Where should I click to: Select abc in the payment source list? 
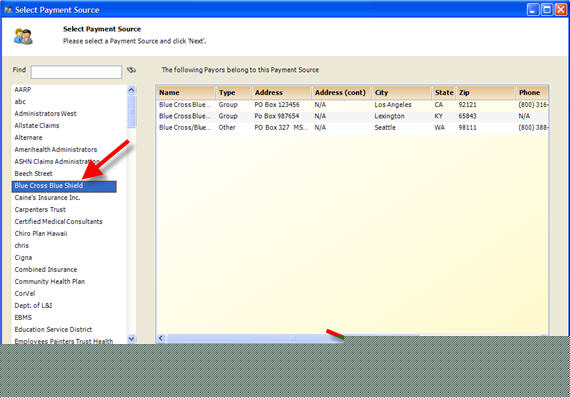(x=20, y=101)
